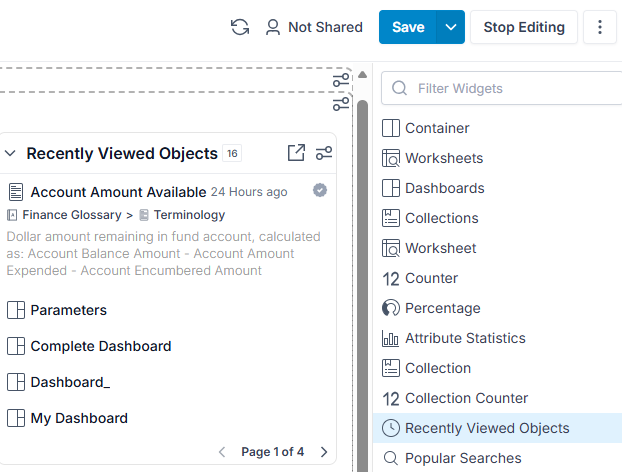Open settings icon of Recently Viewed Objects widget
This screenshot has height=472, width=622.
point(324,153)
